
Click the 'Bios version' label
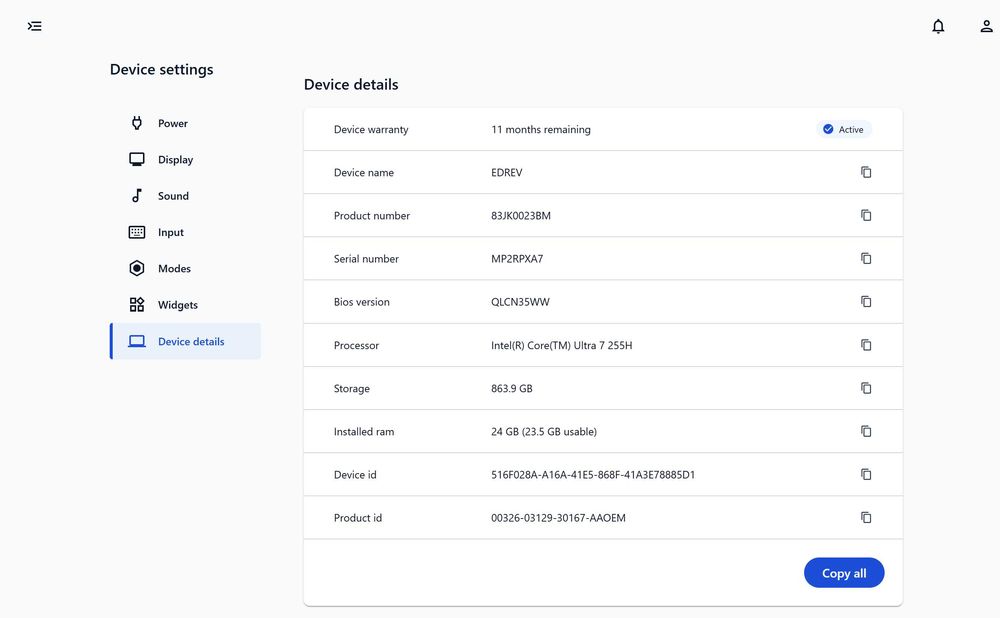pyautogui.click(x=362, y=302)
